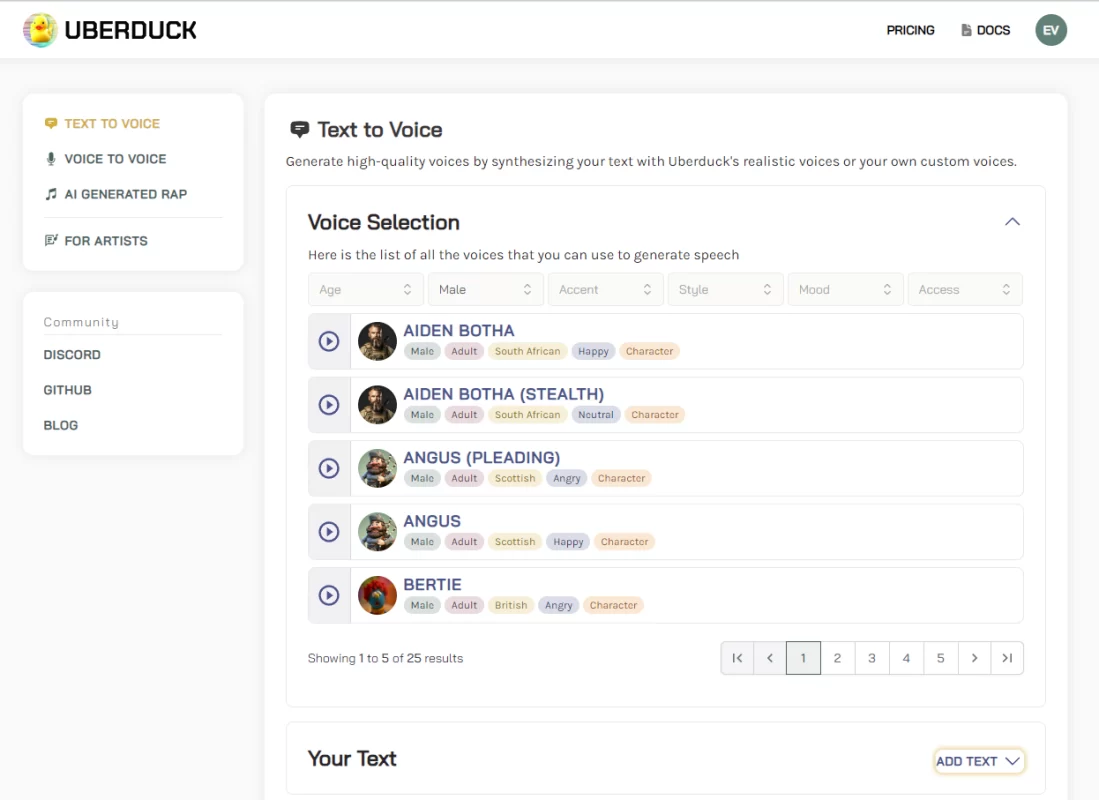Image resolution: width=1099 pixels, height=800 pixels.
Task: Go to results page 3
Action: (872, 658)
